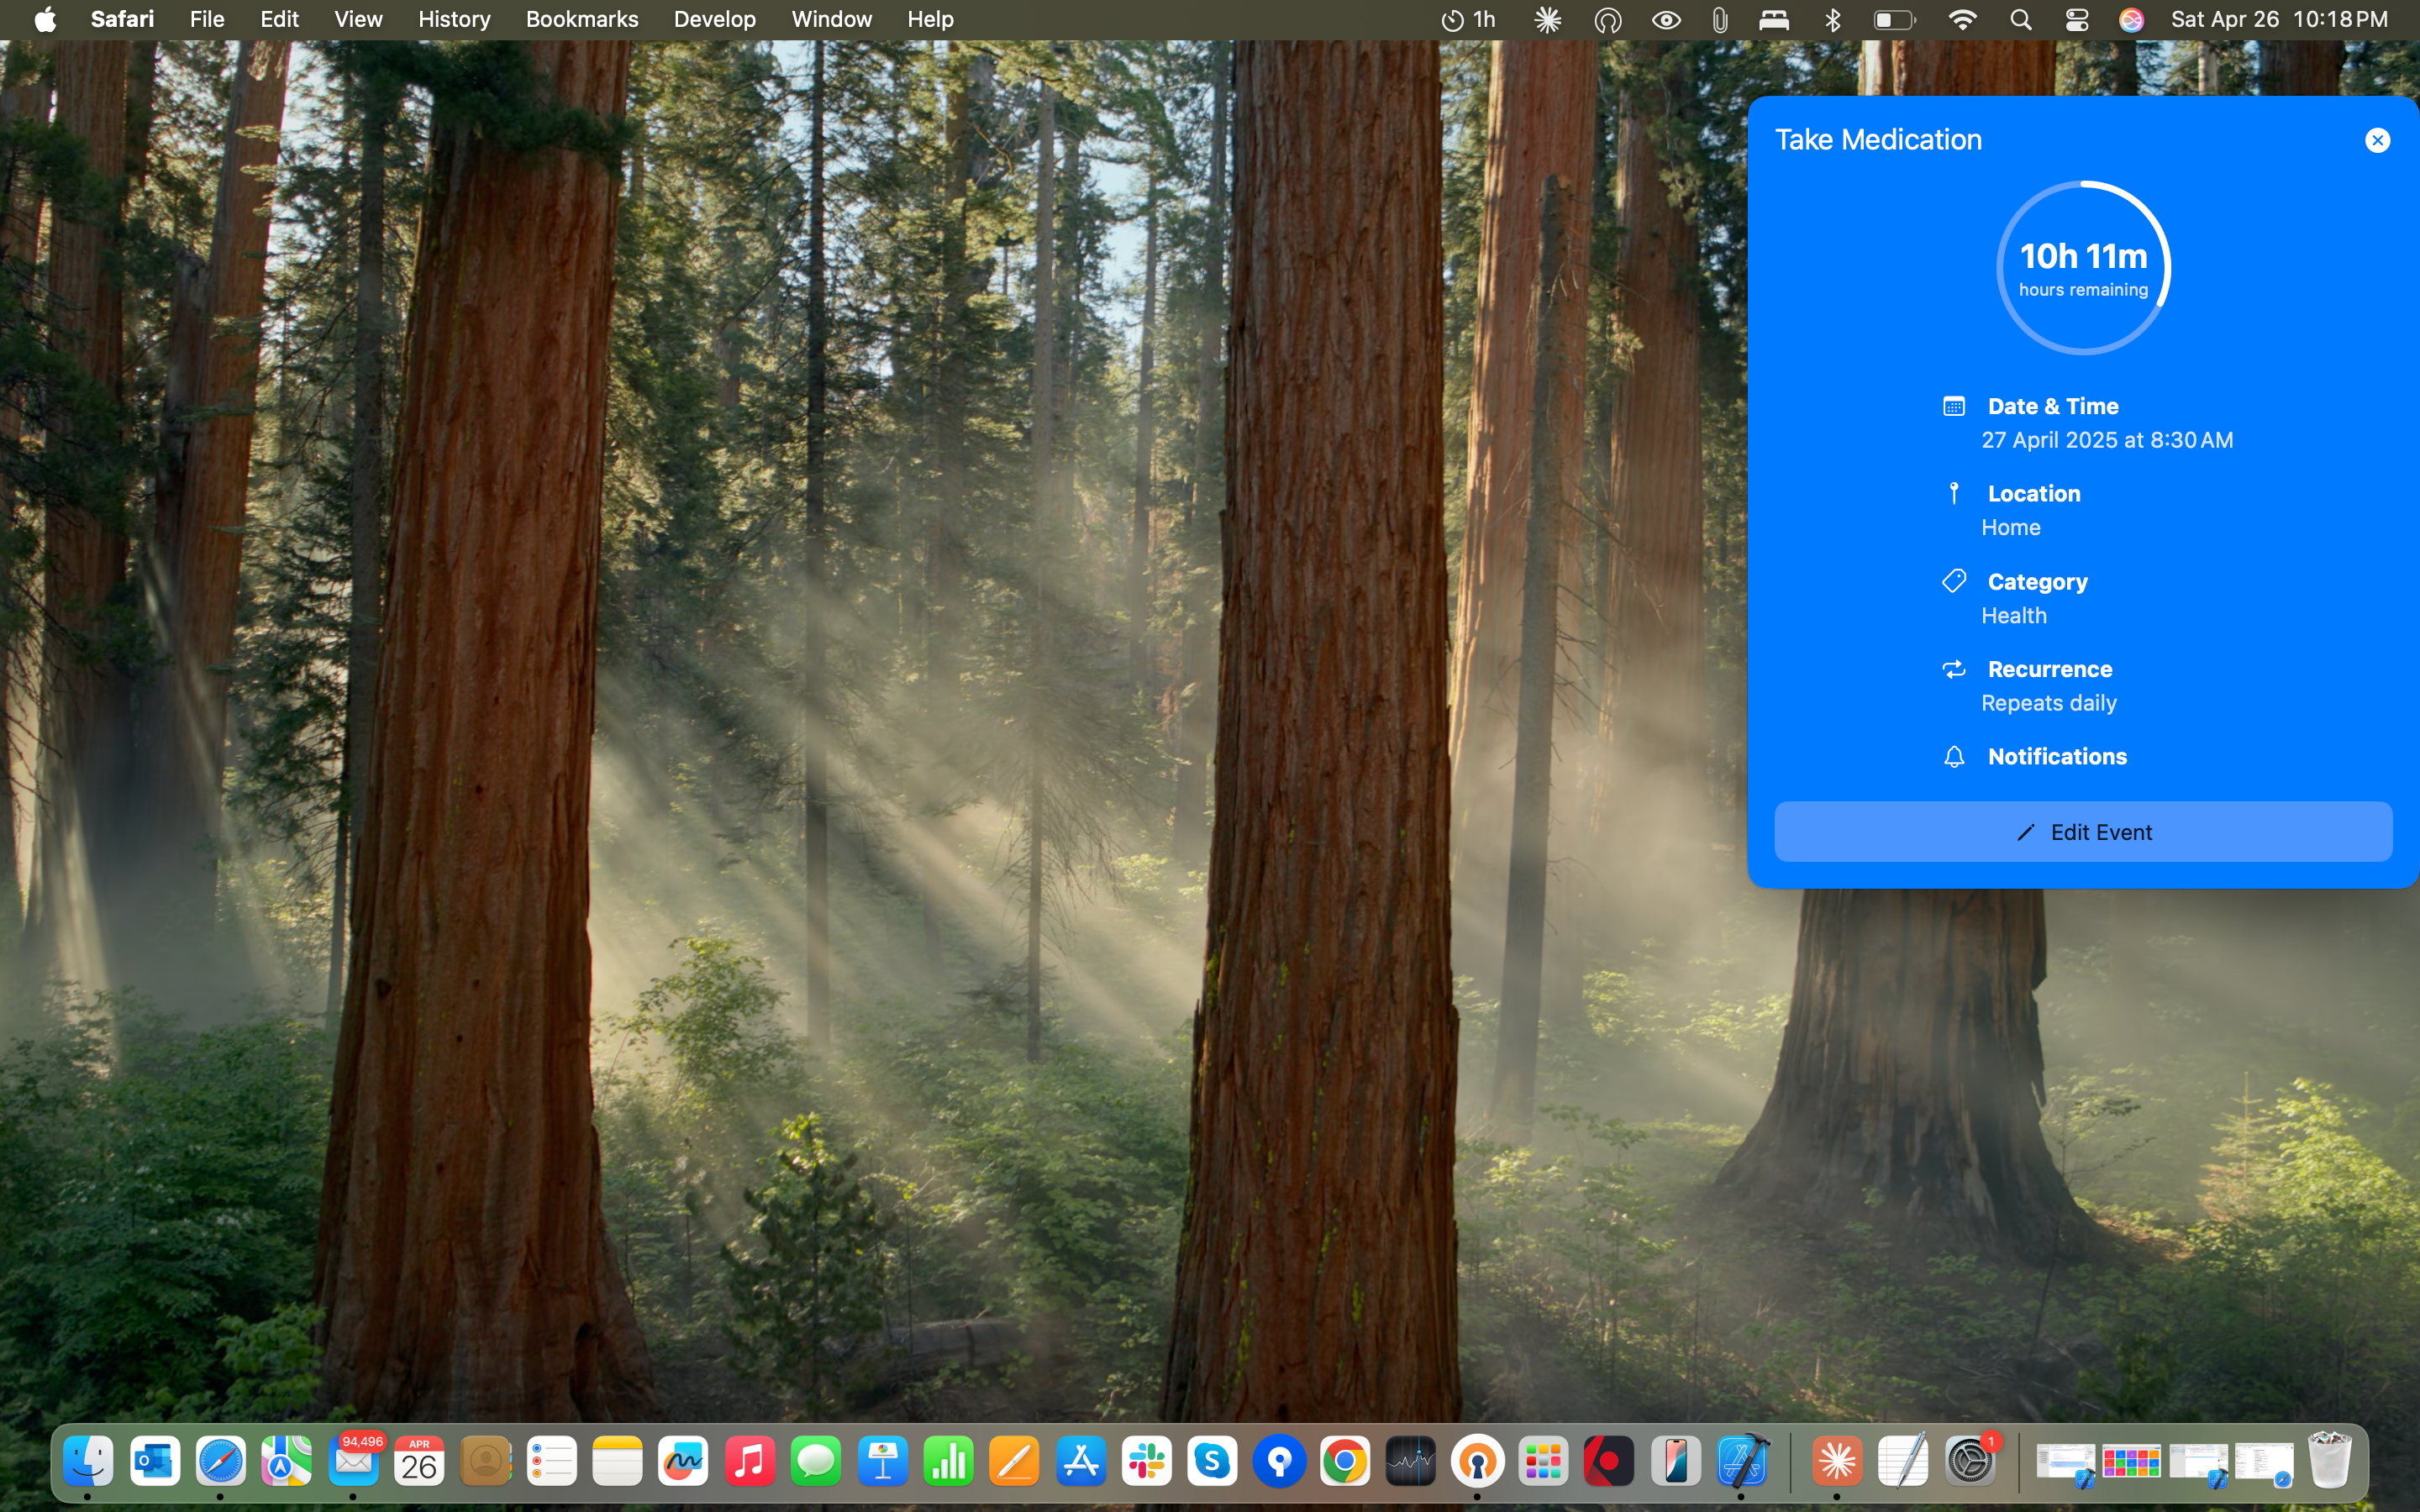Click the headphones menu bar icon
2420x1512 pixels.
pyautogui.click(x=1607, y=20)
